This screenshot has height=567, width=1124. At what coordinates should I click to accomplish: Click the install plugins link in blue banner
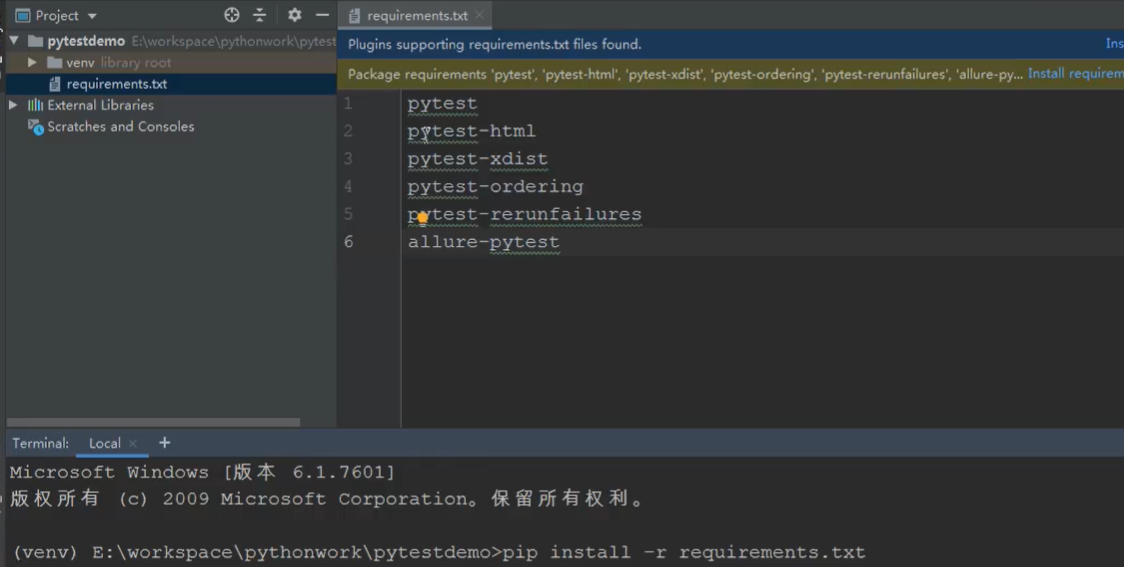pyautogui.click(x=1115, y=44)
